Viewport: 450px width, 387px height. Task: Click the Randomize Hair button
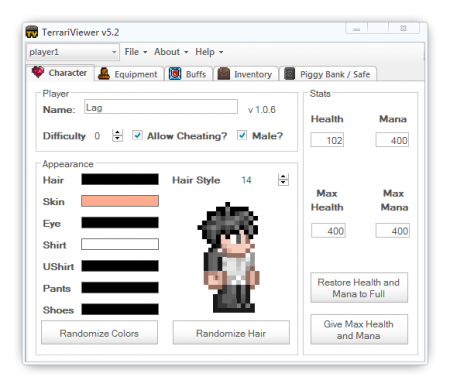coord(231,333)
